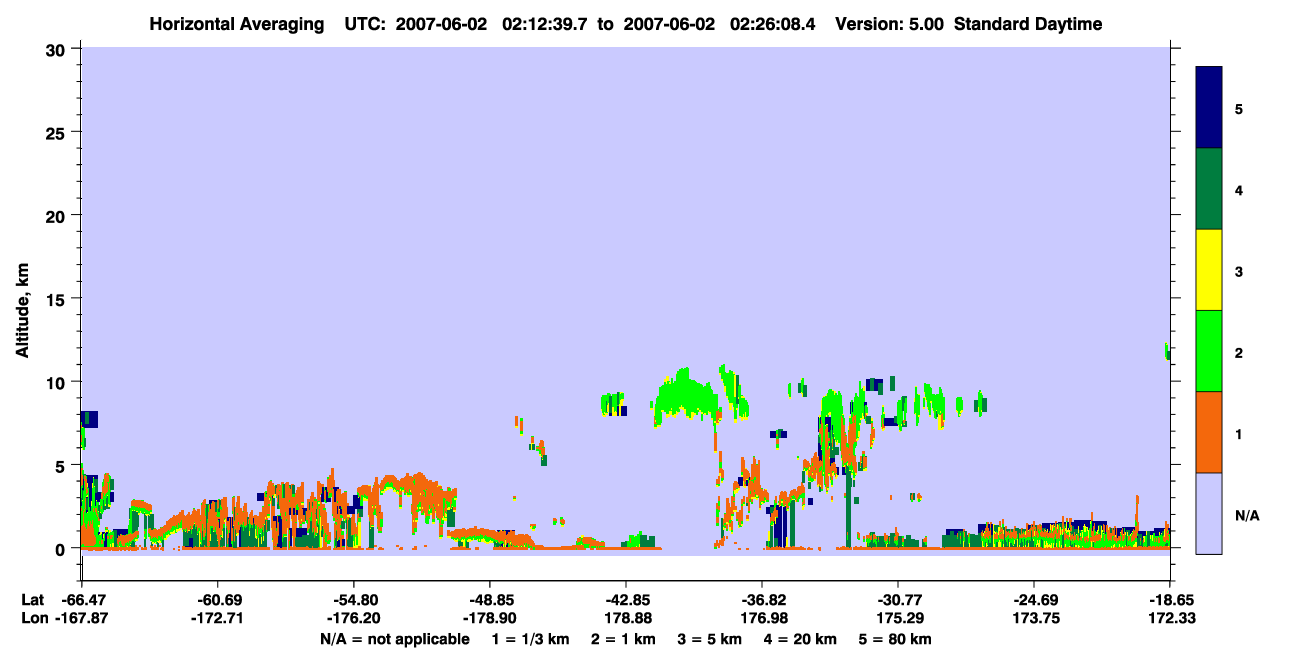Click the latitude value -54.80
The image size is (1300, 667).
point(354,600)
